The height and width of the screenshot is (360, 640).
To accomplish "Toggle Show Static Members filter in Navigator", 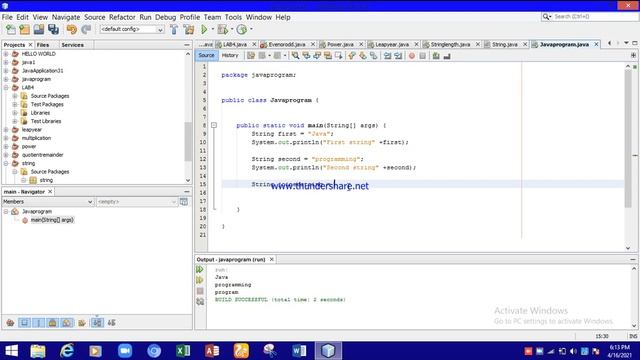I will click(38, 323).
